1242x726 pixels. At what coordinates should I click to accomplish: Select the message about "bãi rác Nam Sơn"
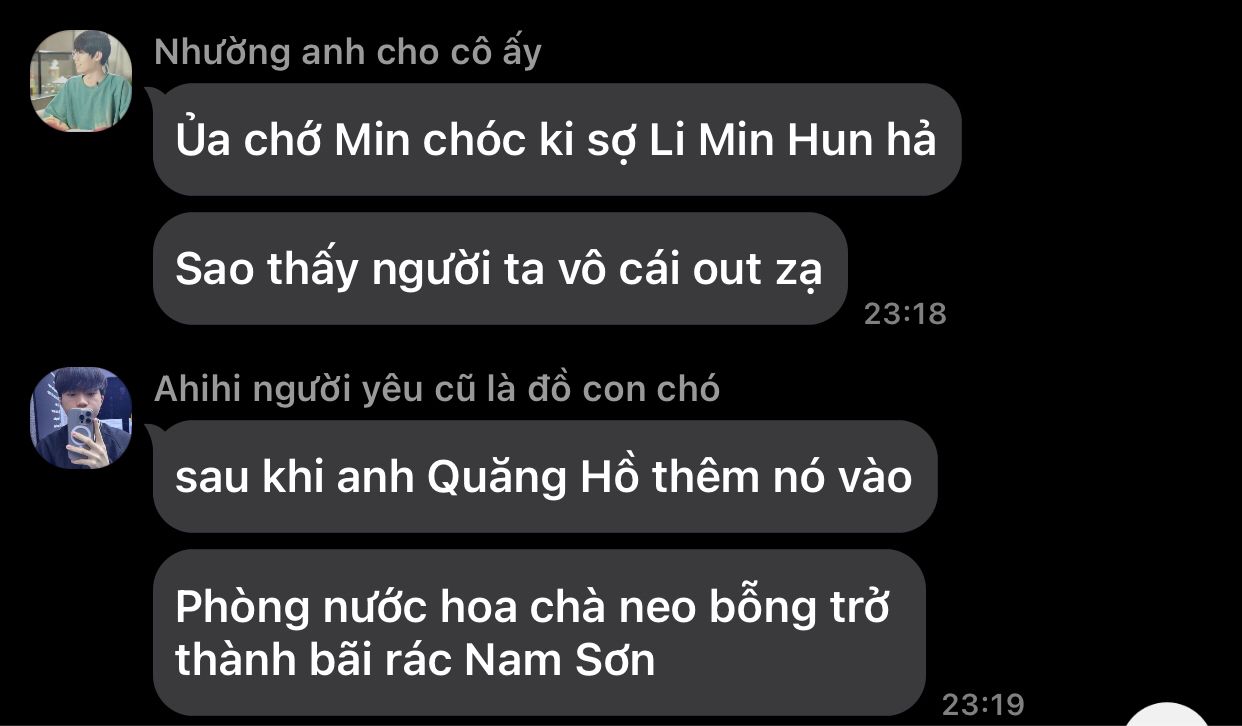[539, 632]
